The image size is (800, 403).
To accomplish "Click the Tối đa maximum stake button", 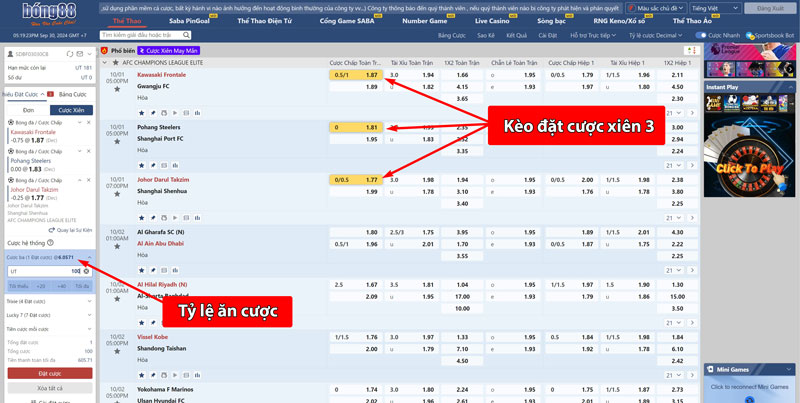I will pyautogui.click(x=82, y=286).
